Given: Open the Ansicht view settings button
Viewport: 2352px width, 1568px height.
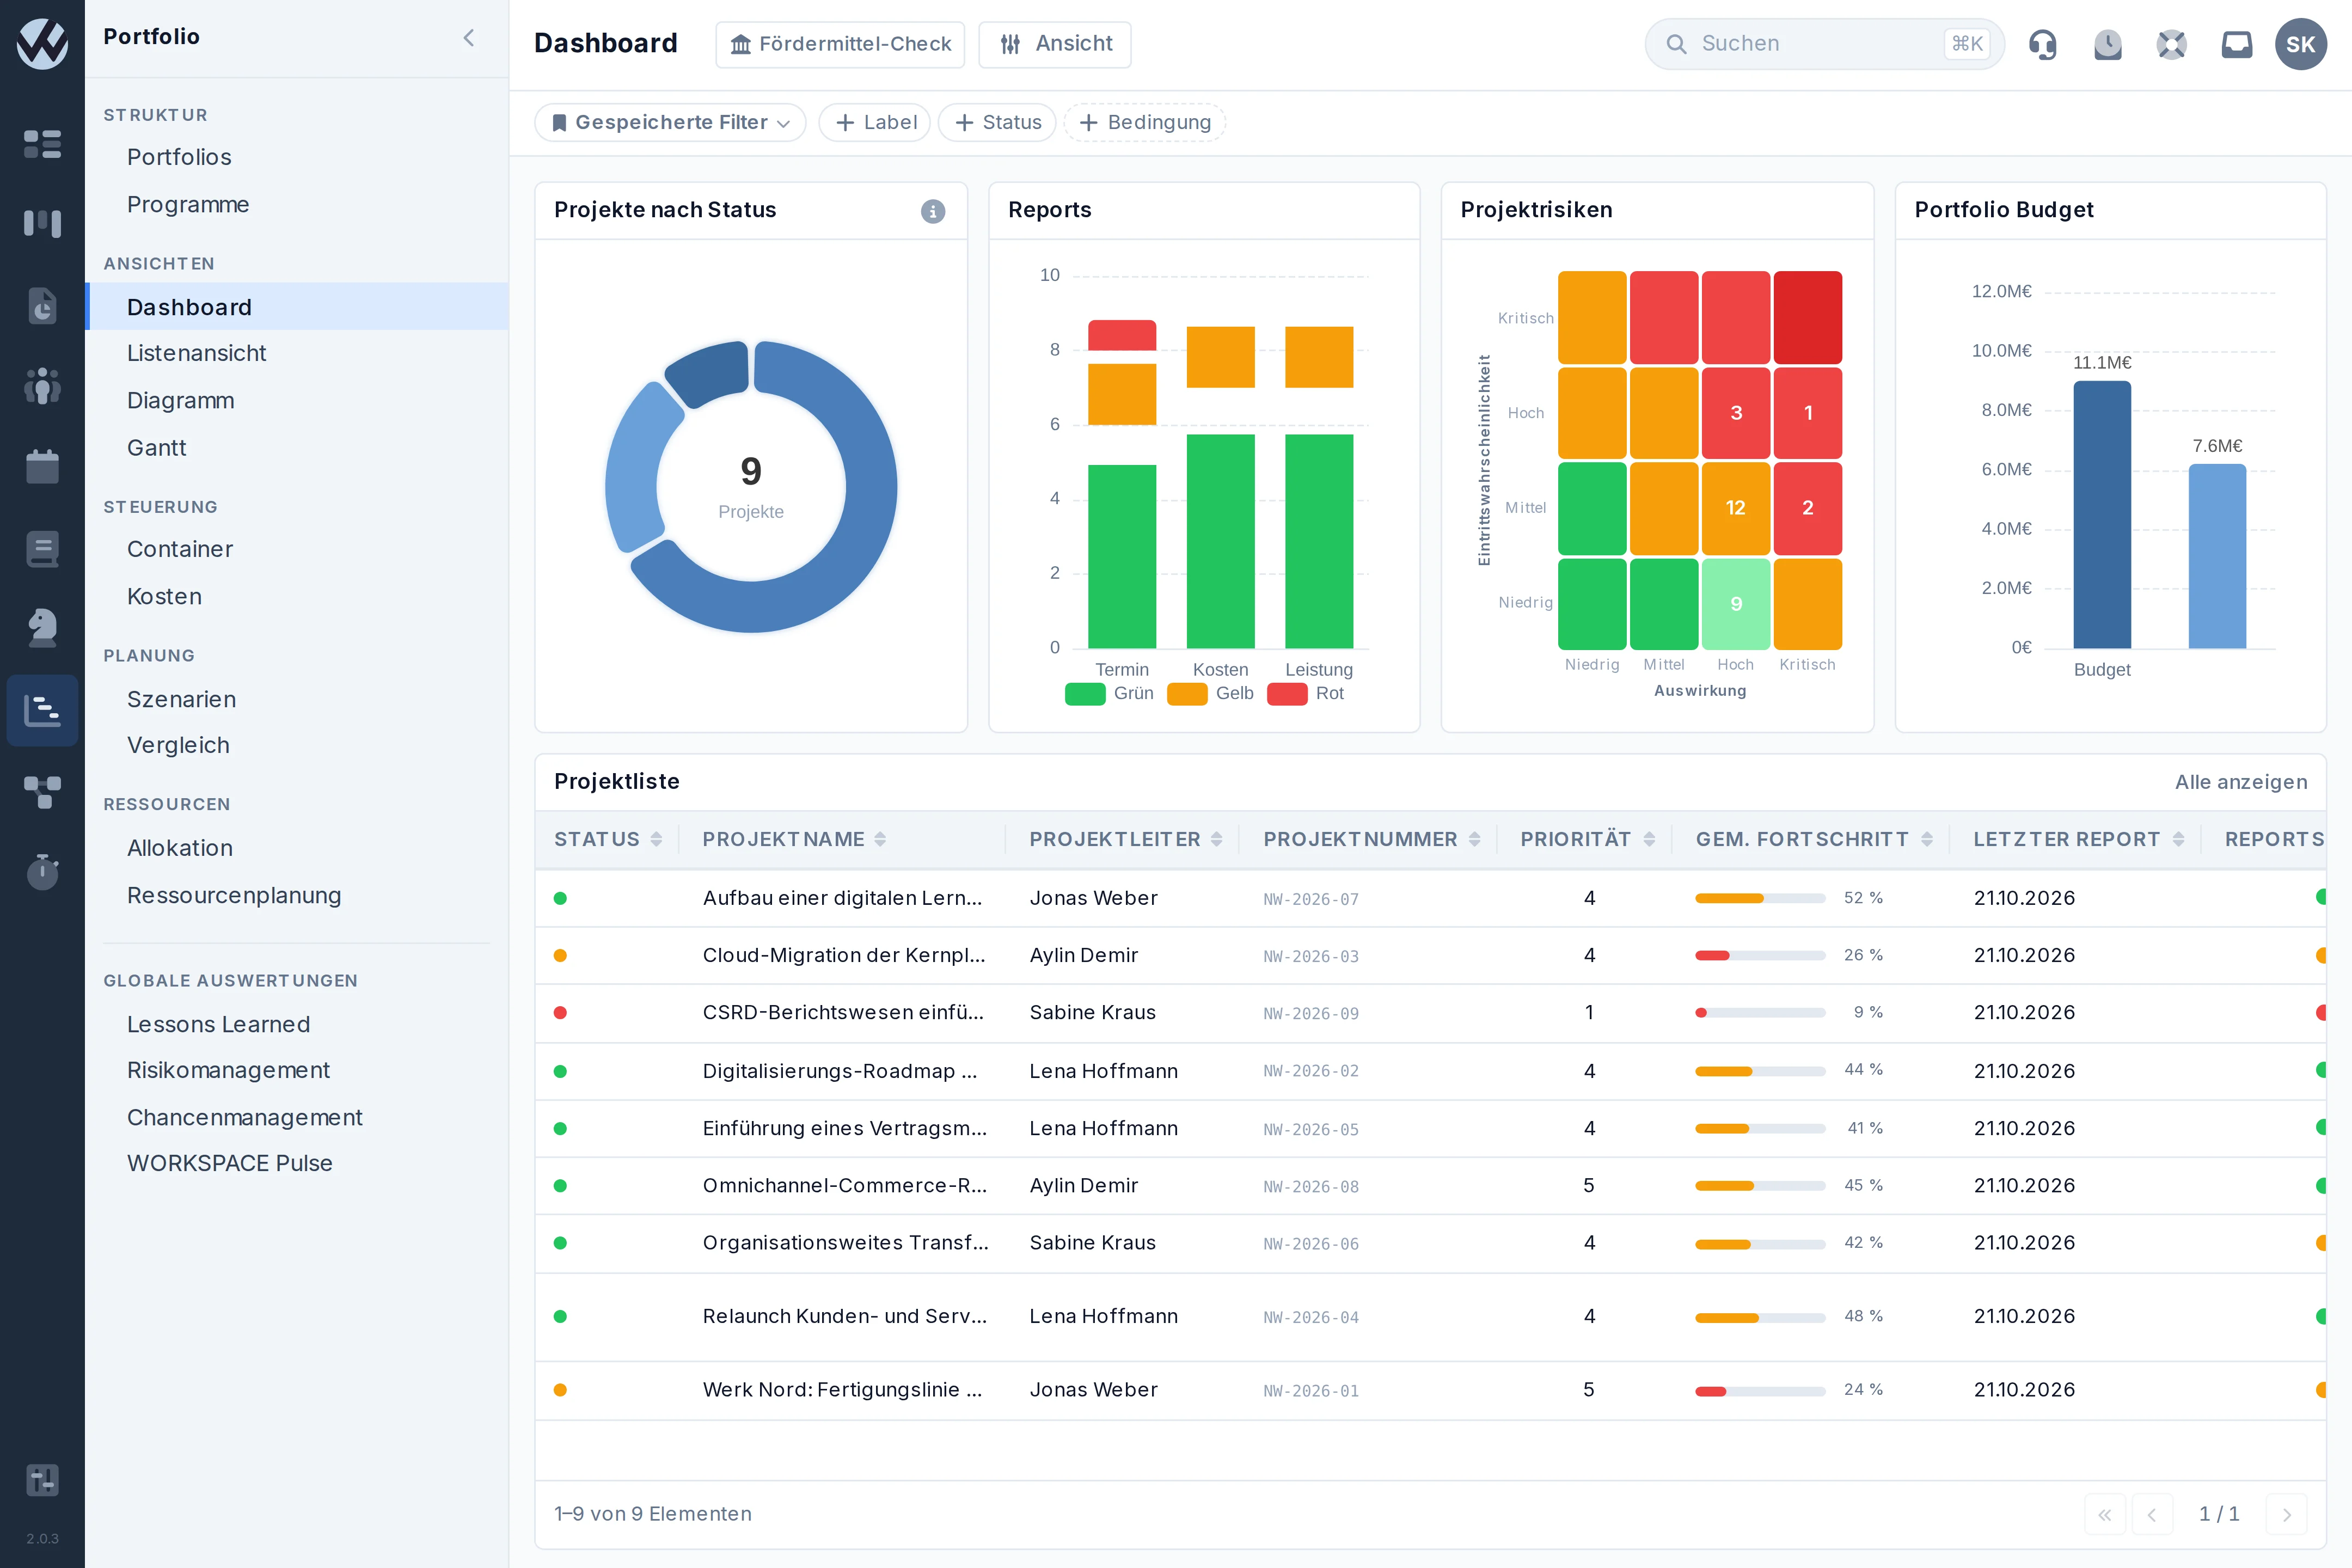Looking at the screenshot, I should click(x=1055, y=44).
